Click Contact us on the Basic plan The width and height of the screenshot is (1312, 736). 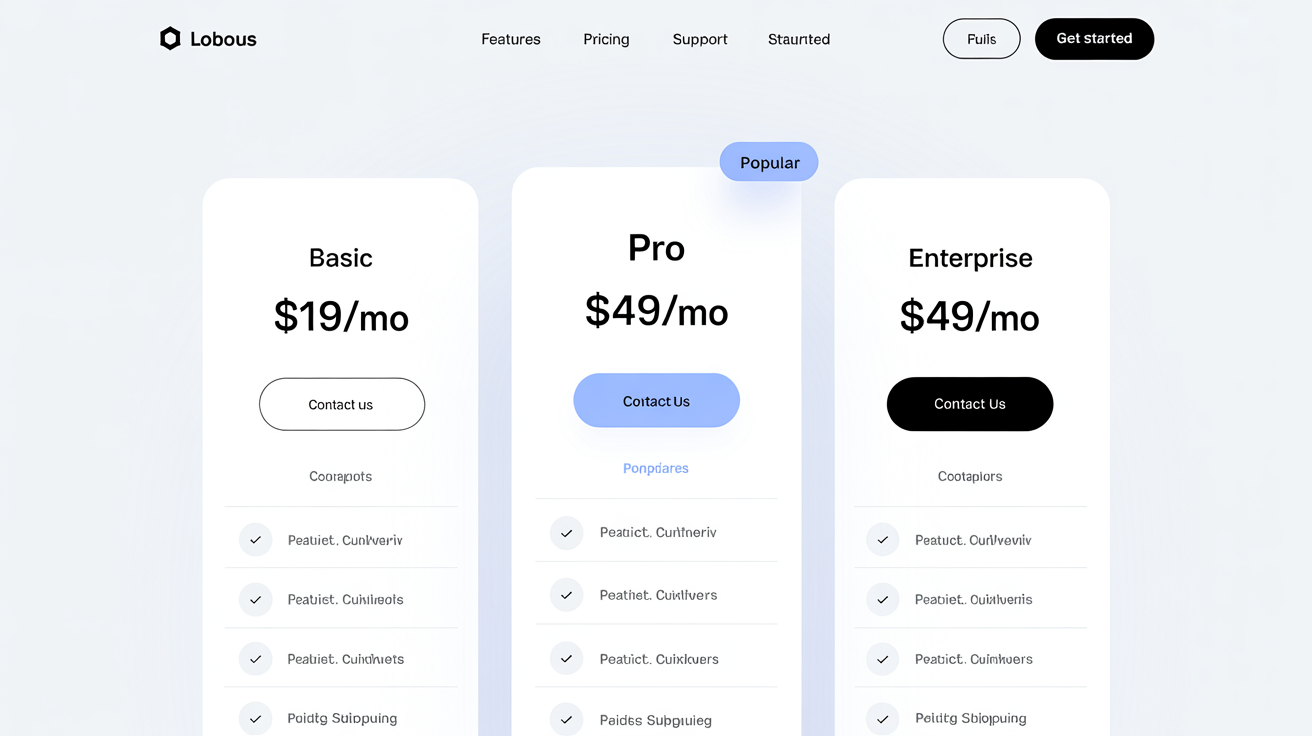coord(341,404)
